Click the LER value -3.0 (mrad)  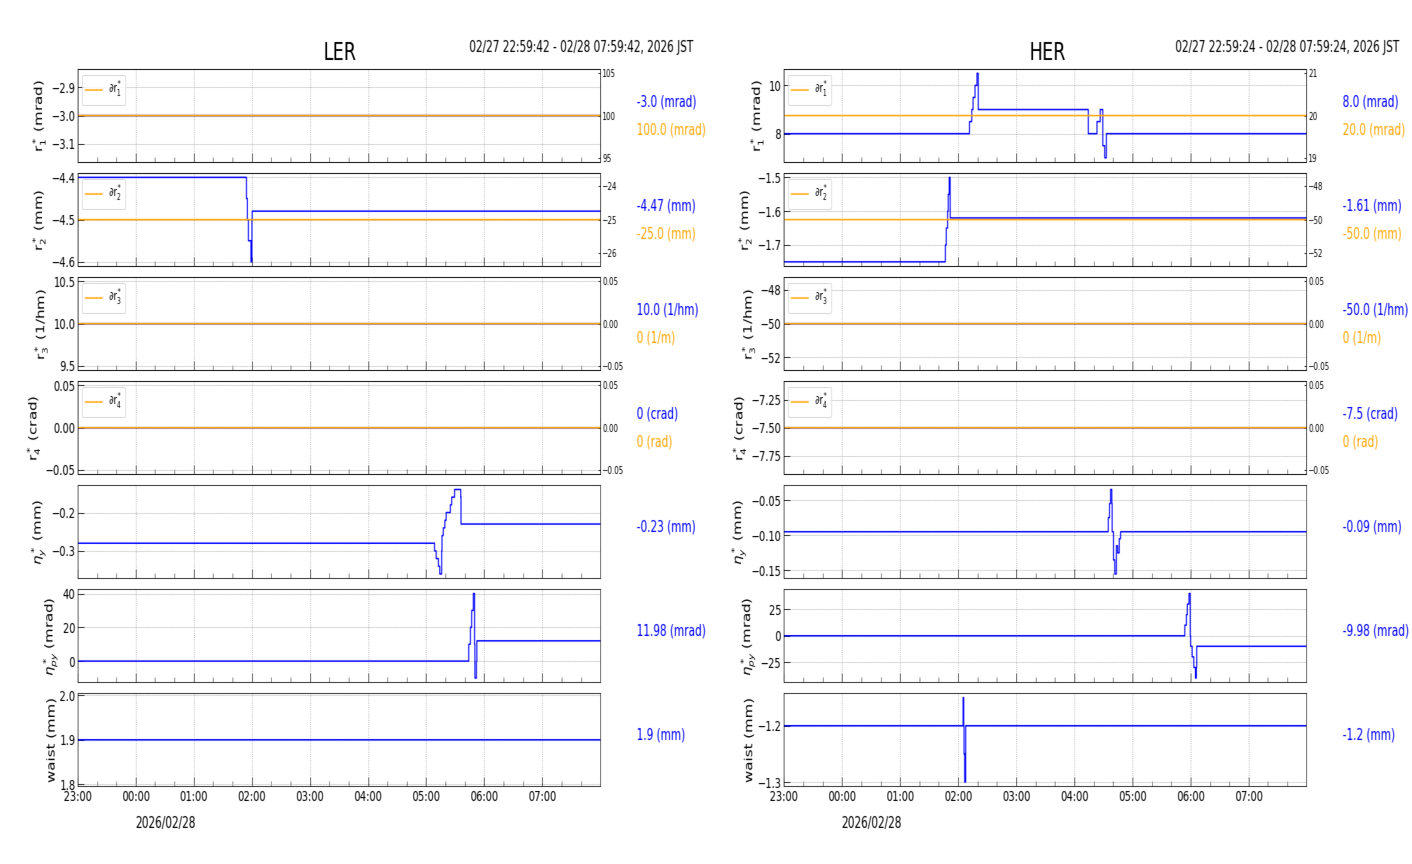[666, 102]
